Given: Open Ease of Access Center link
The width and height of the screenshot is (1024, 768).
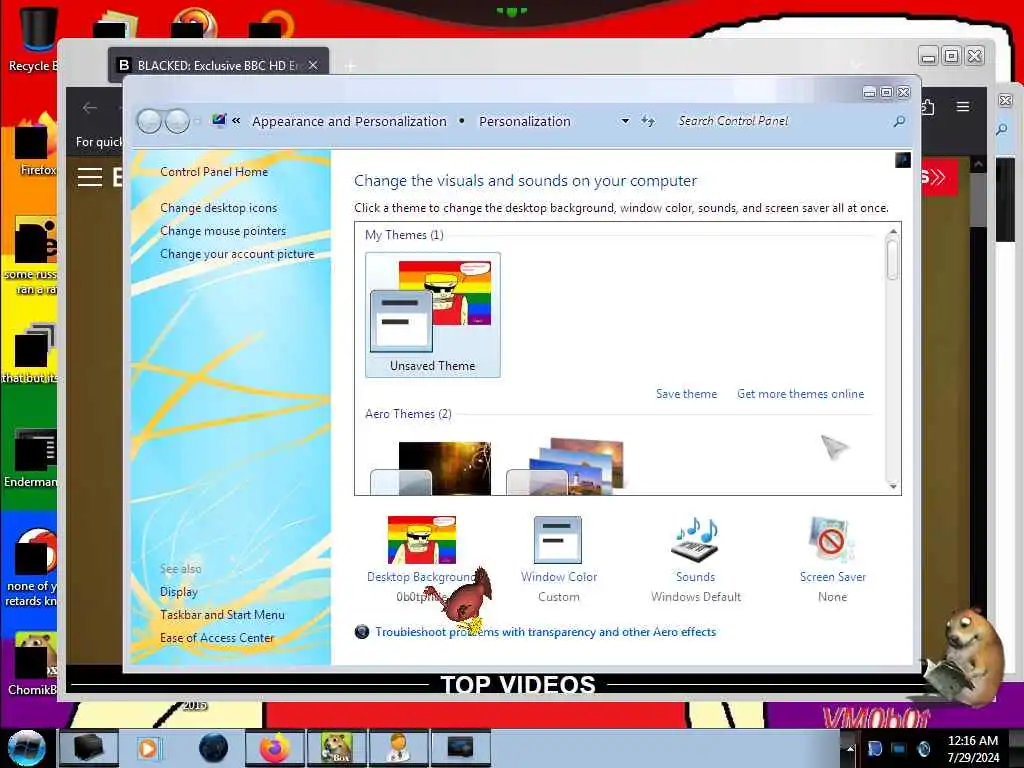Looking at the screenshot, I should pos(217,637).
